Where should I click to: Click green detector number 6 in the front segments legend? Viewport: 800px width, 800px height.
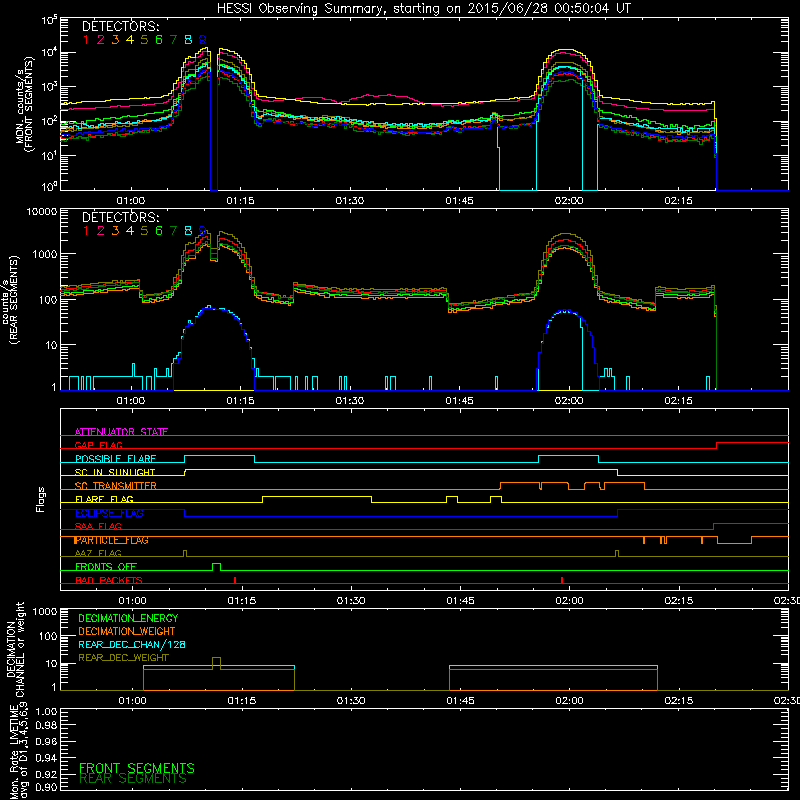tap(159, 39)
